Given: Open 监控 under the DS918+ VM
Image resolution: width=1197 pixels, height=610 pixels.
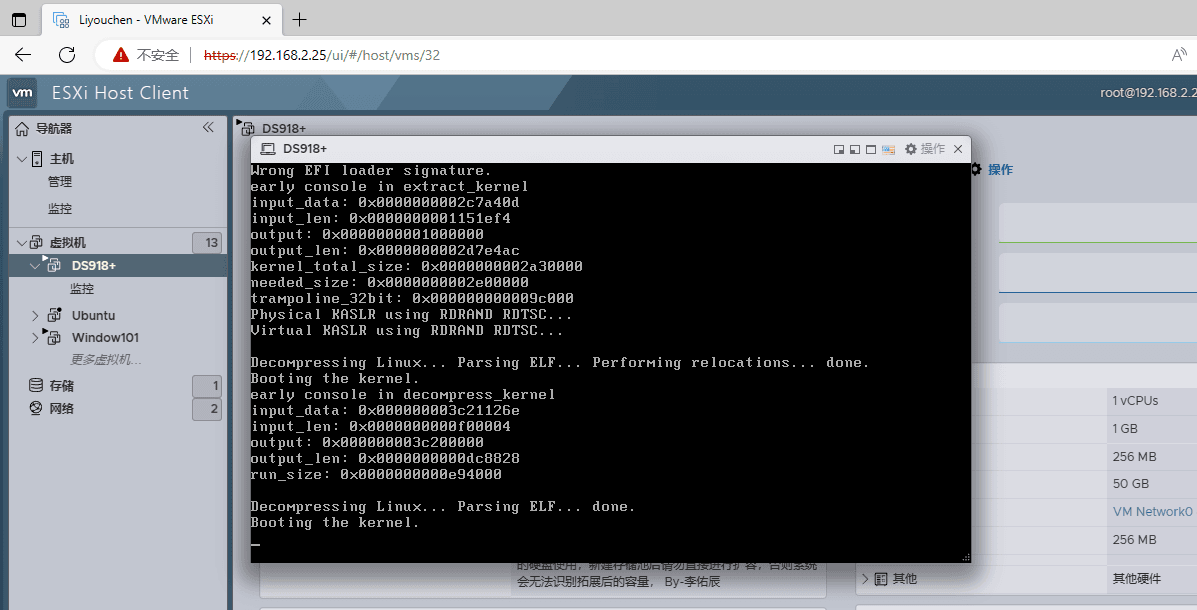Looking at the screenshot, I should (x=82, y=289).
